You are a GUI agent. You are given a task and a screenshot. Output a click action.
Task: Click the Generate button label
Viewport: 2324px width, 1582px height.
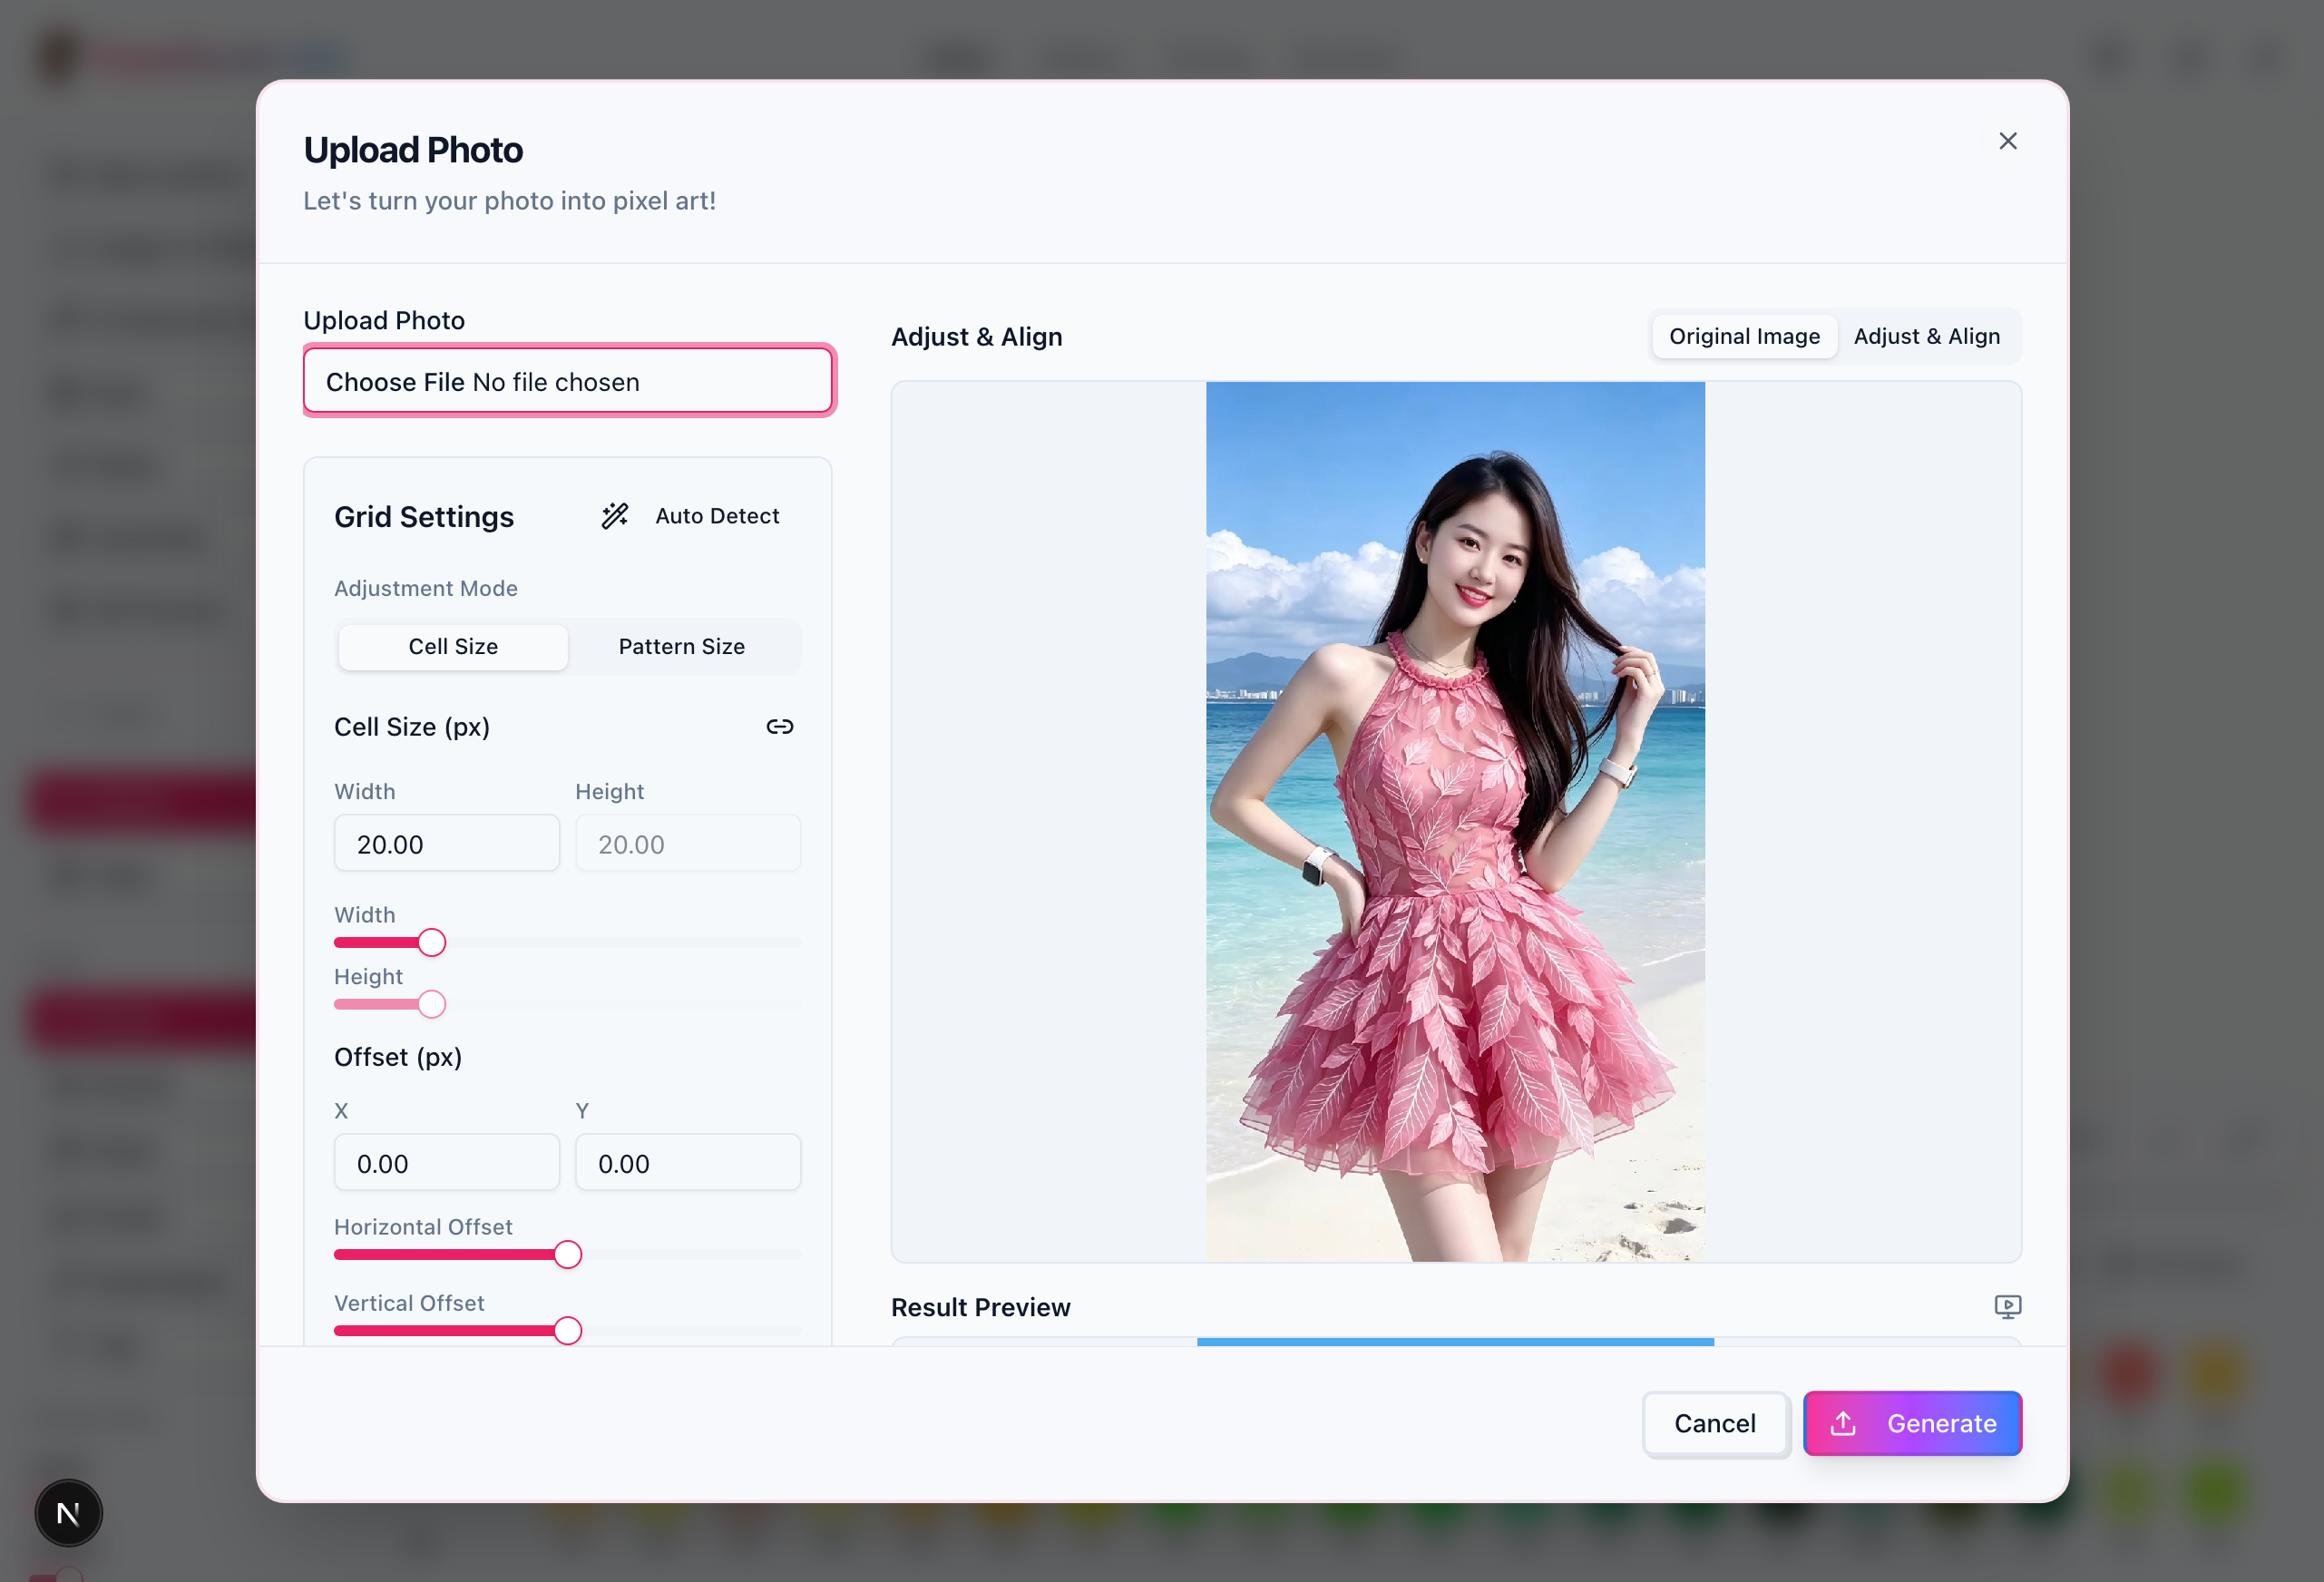(1941, 1423)
